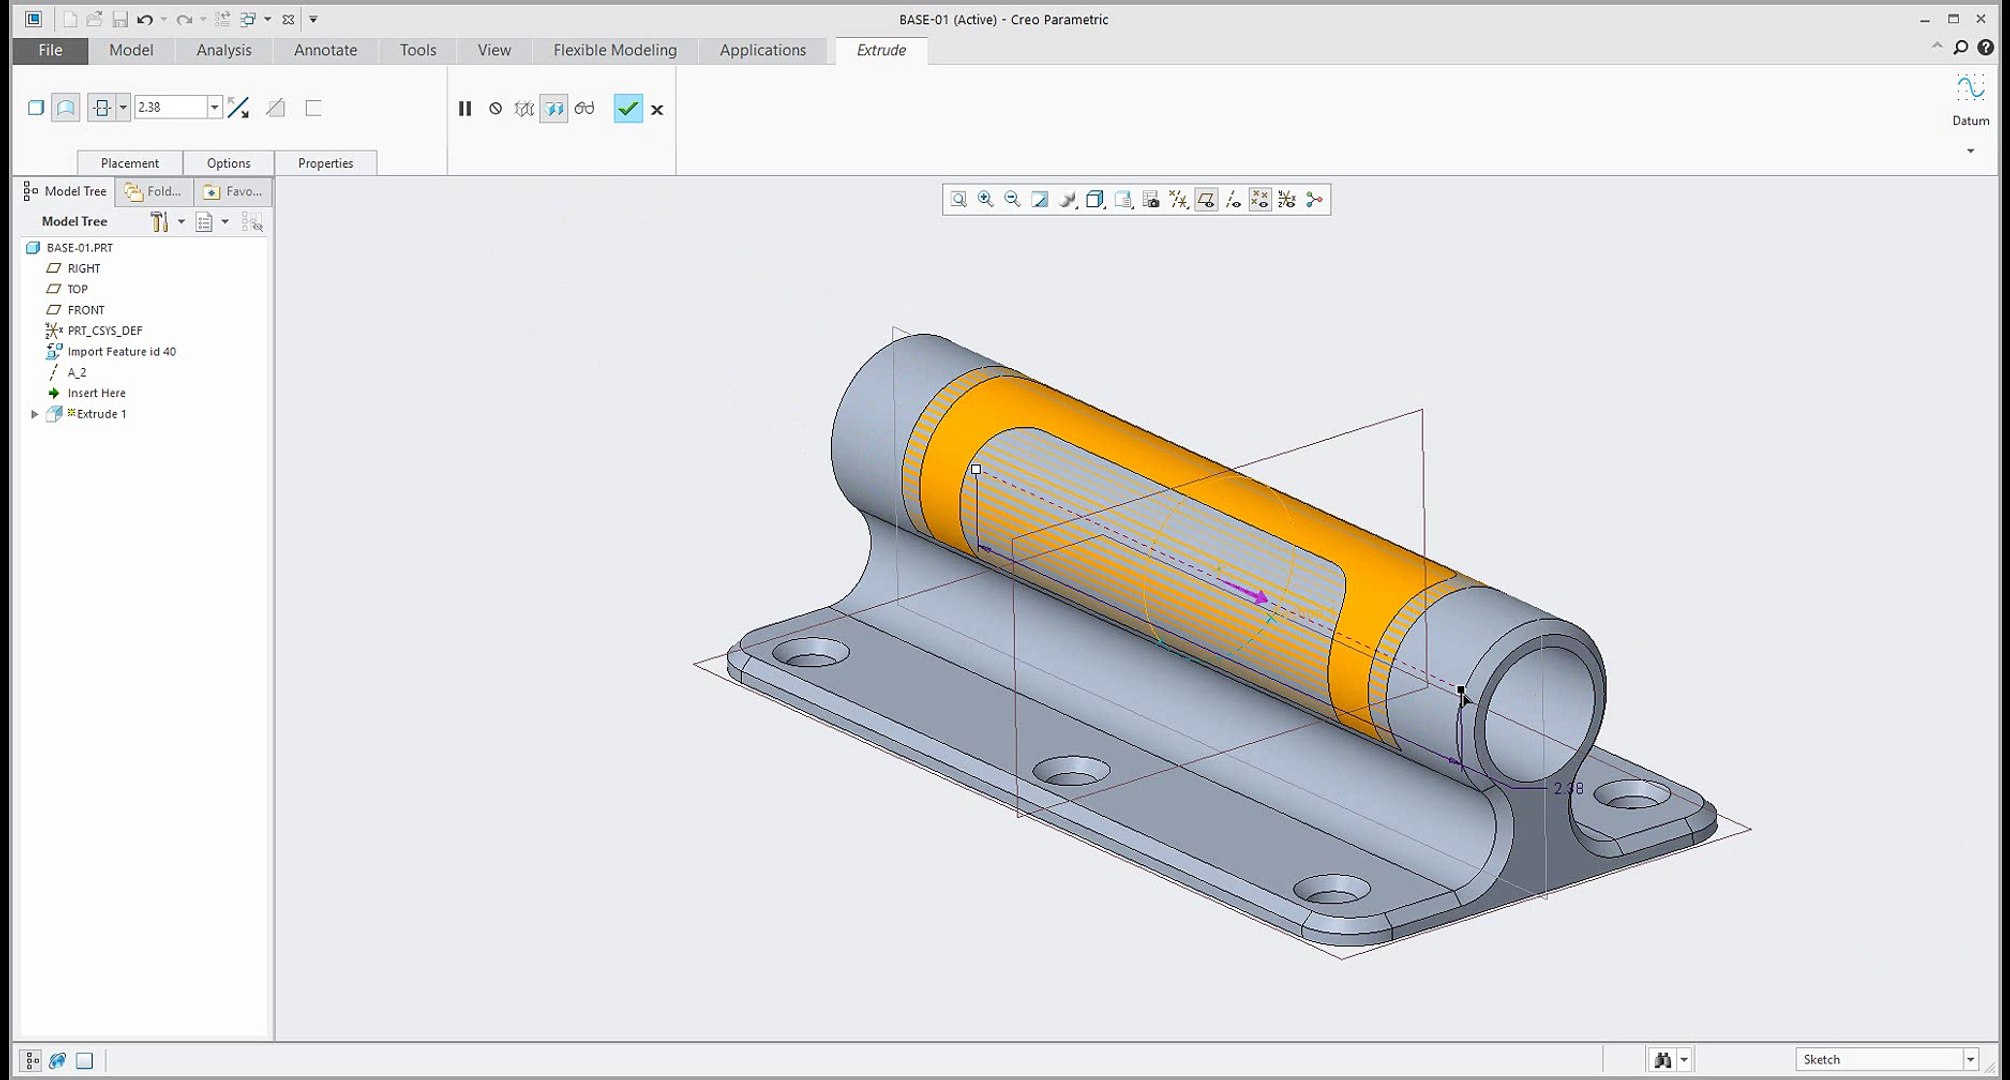Viewport: 2010px width, 1080px height.
Task: Click the Zoom In icon
Action: pyautogui.click(x=985, y=200)
